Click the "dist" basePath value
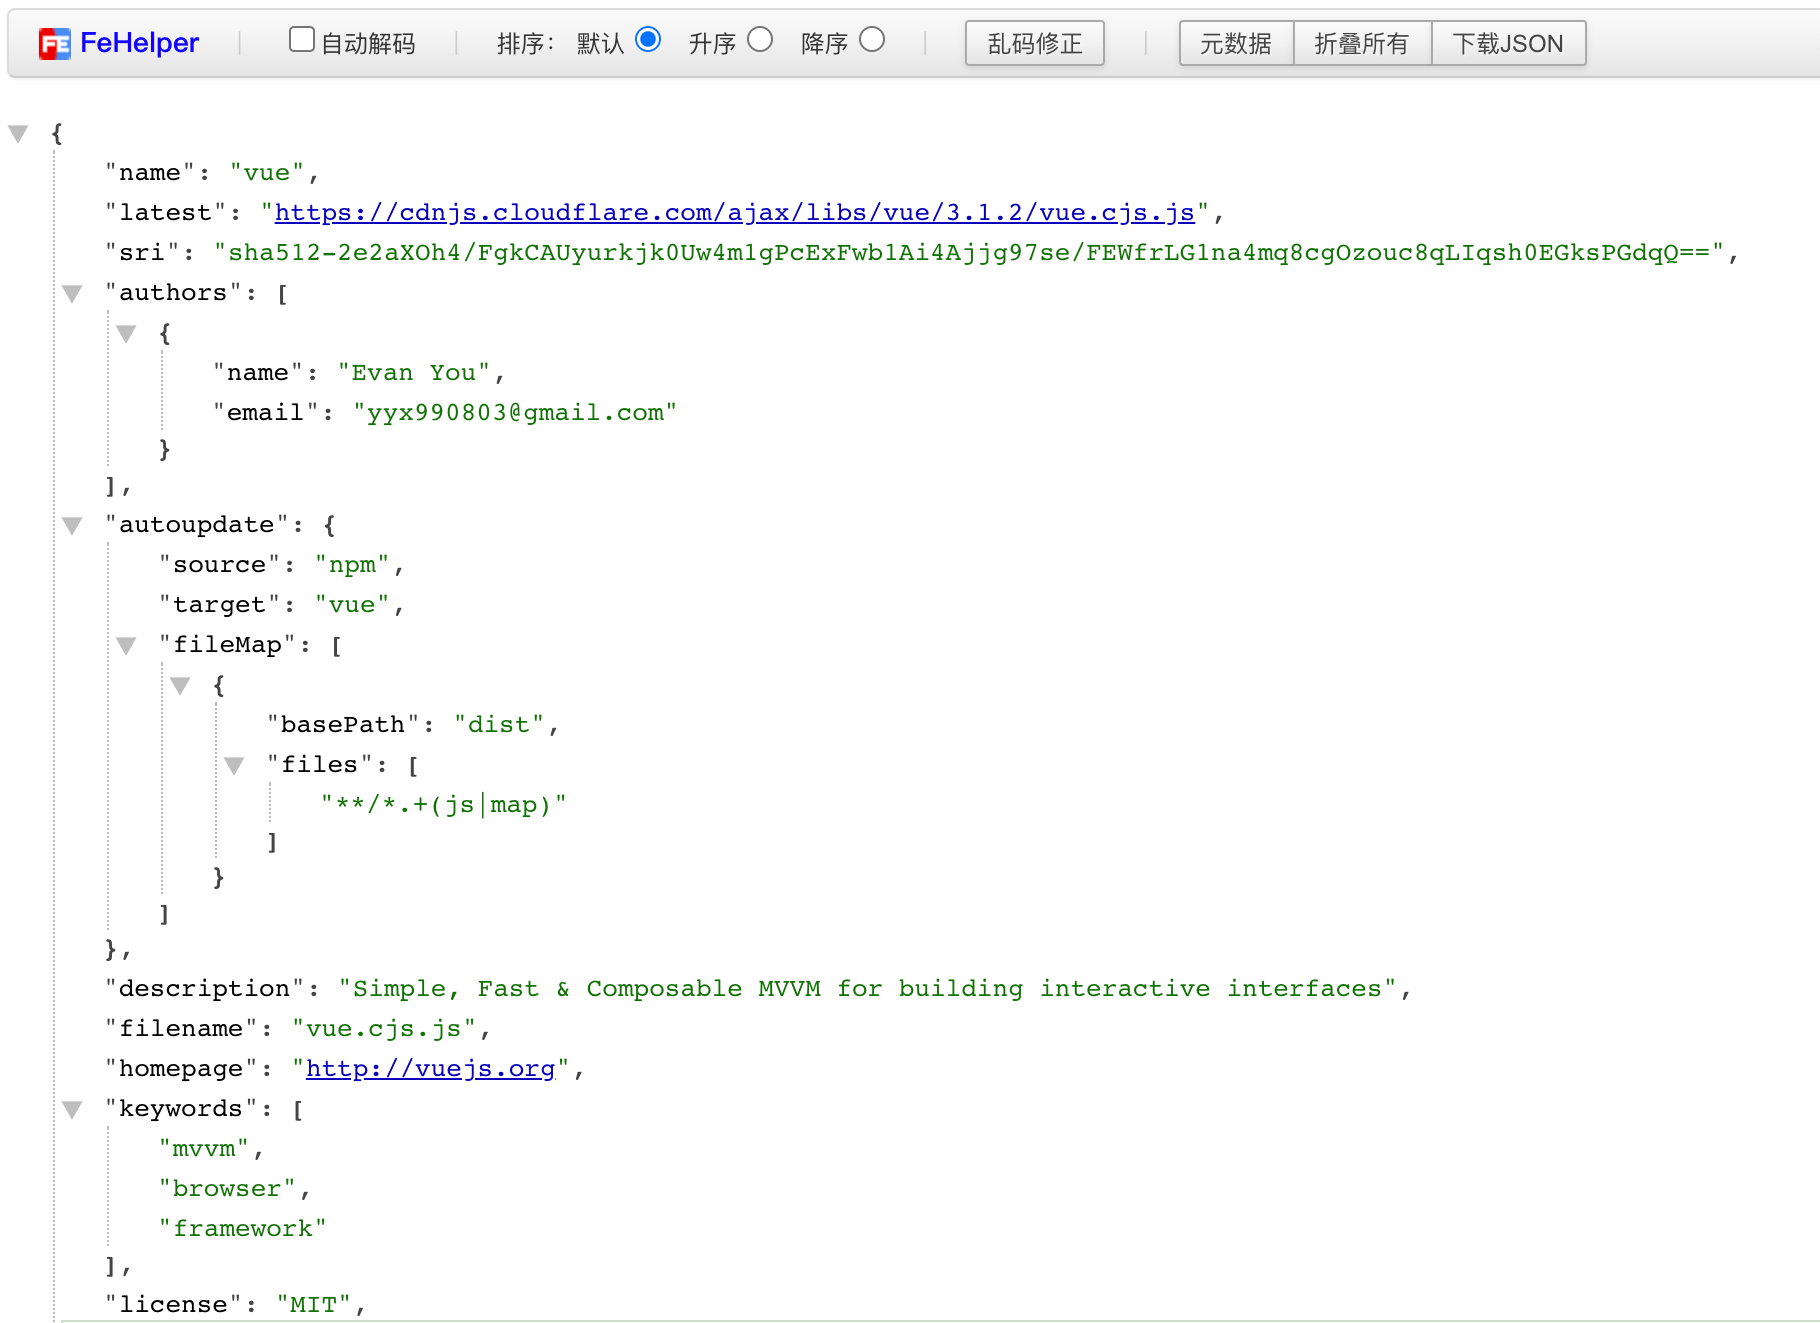Viewport: 1820px width, 1323px height. (499, 725)
